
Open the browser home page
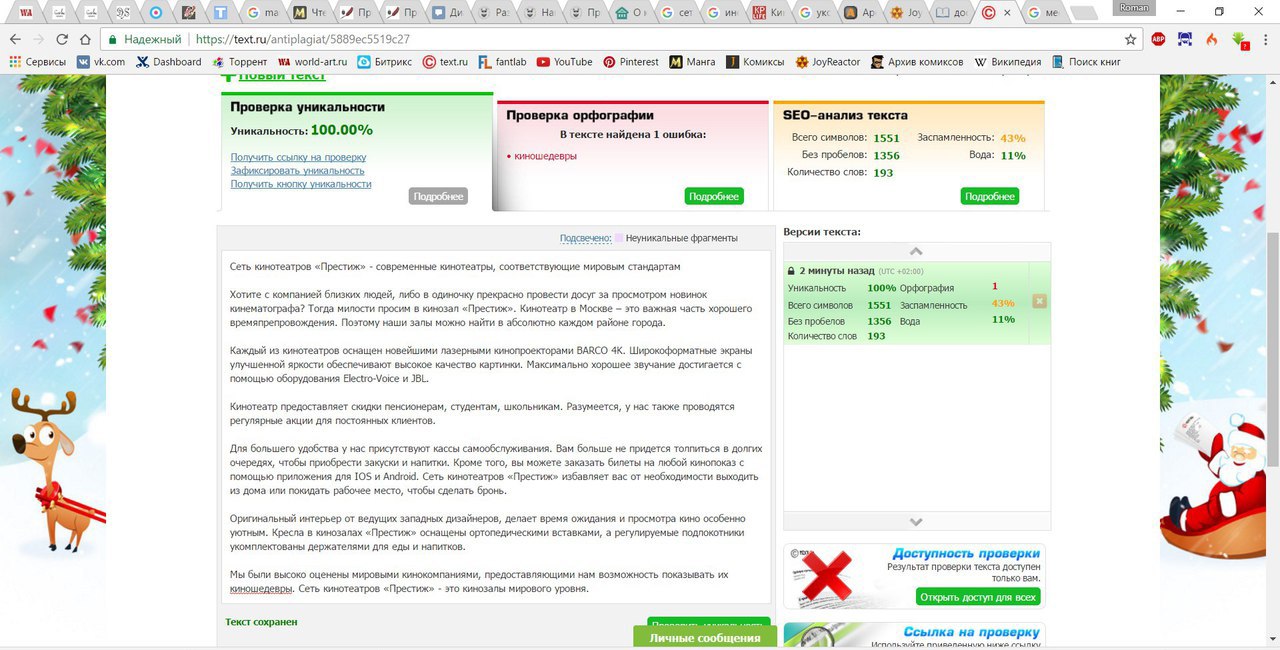click(84, 39)
